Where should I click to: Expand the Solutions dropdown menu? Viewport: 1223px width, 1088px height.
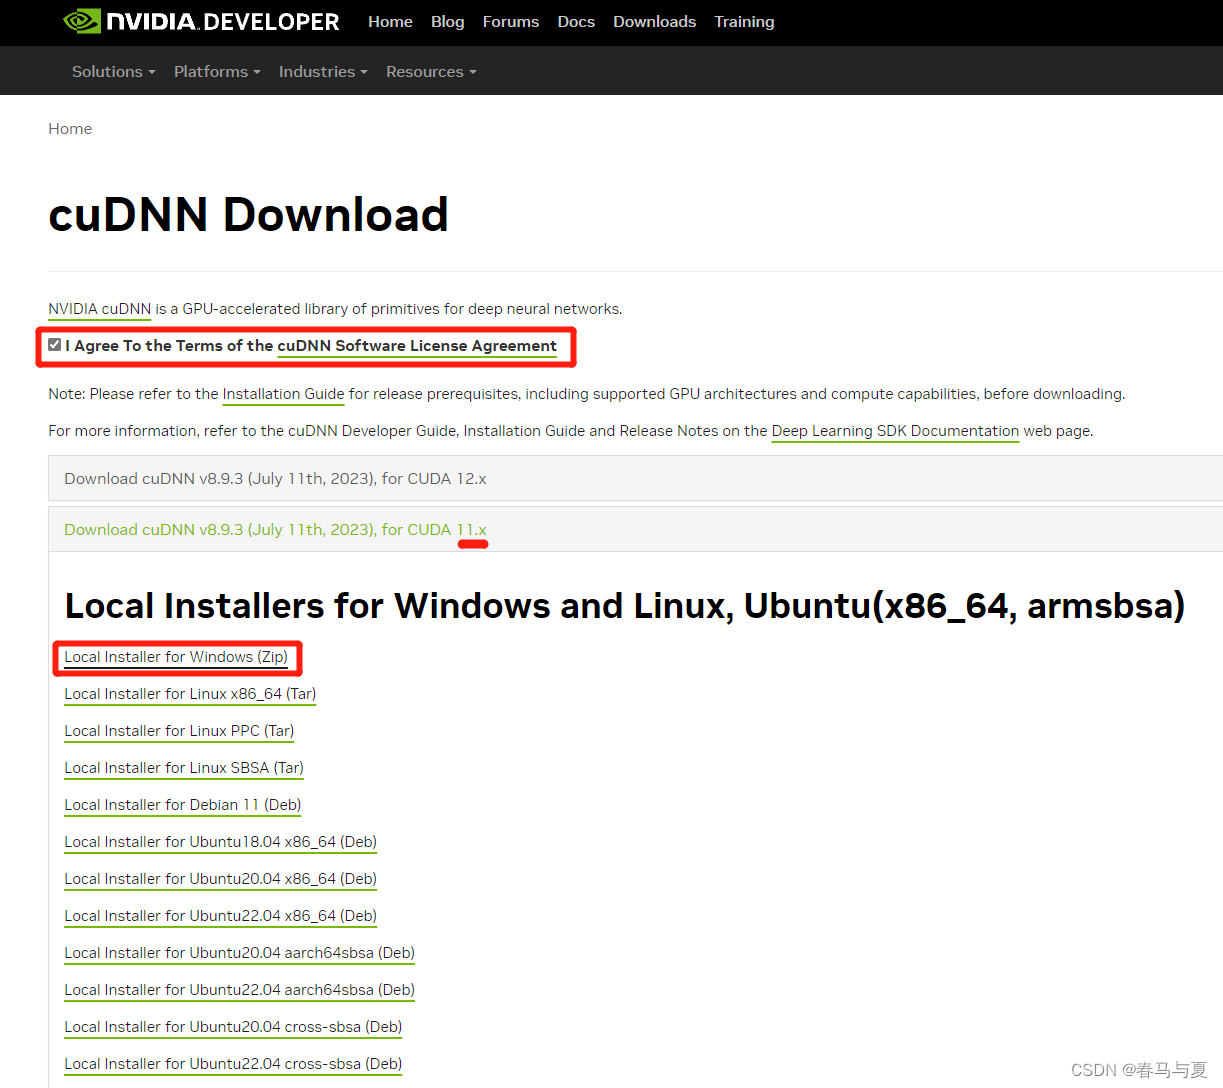[x=114, y=72]
